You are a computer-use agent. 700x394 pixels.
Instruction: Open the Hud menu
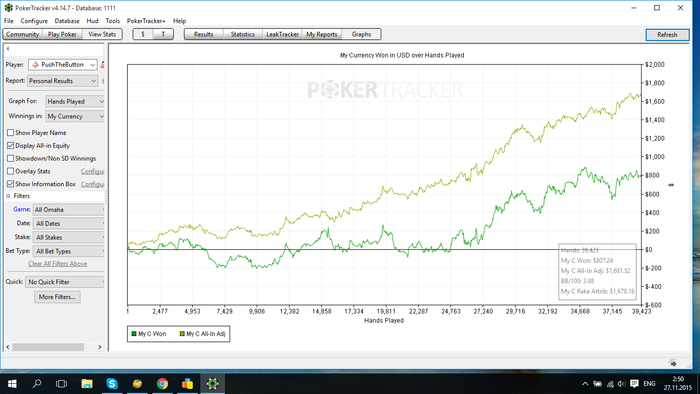92,21
